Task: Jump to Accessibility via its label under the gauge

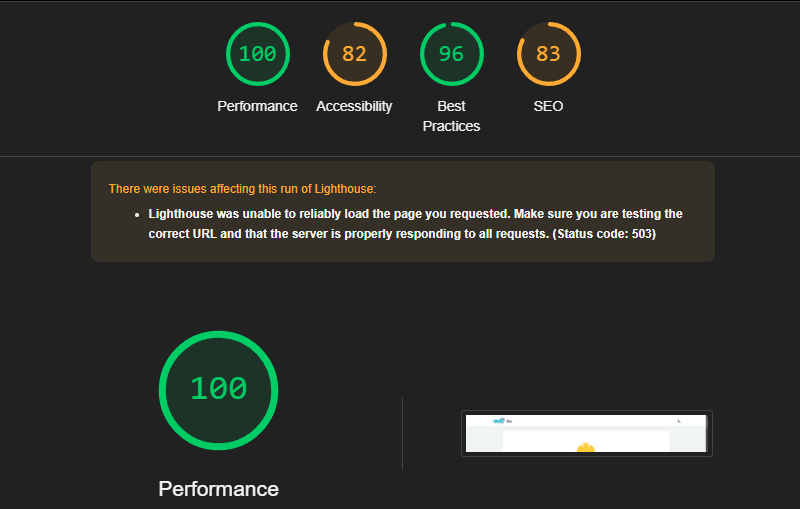Action: point(354,106)
